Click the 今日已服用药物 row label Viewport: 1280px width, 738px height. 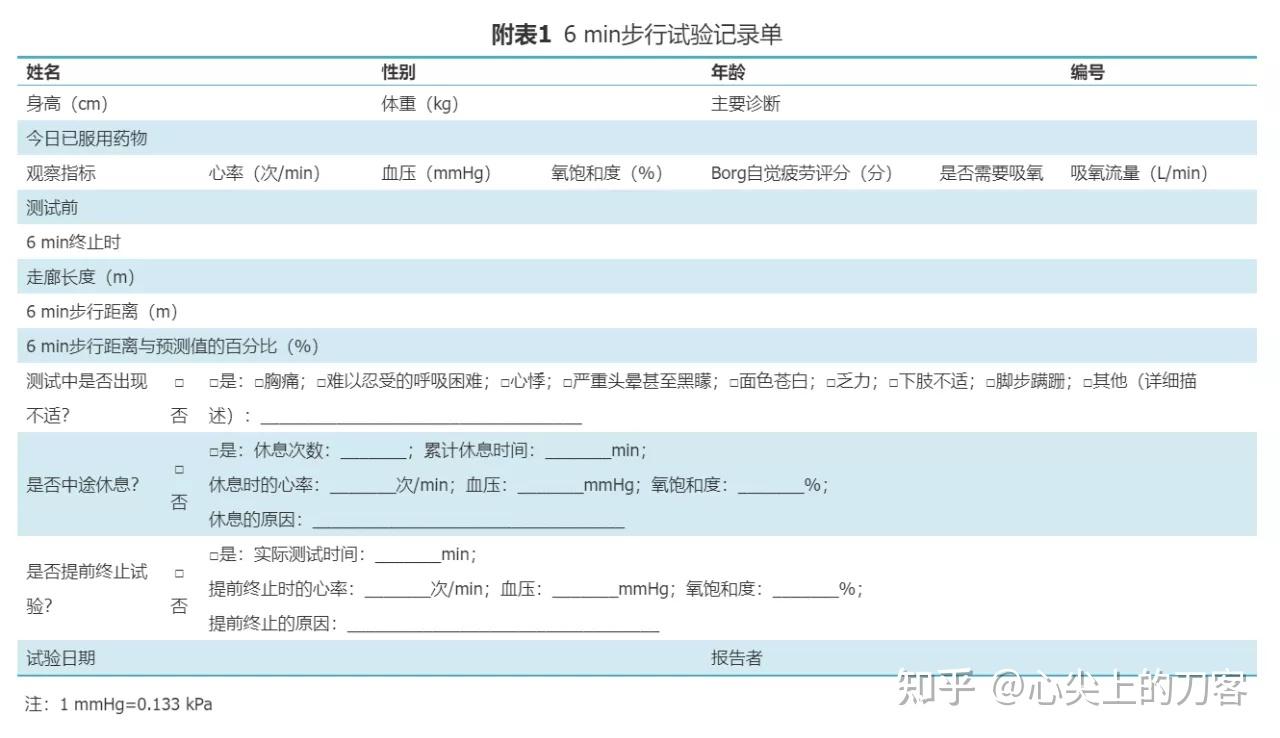pos(87,138)
